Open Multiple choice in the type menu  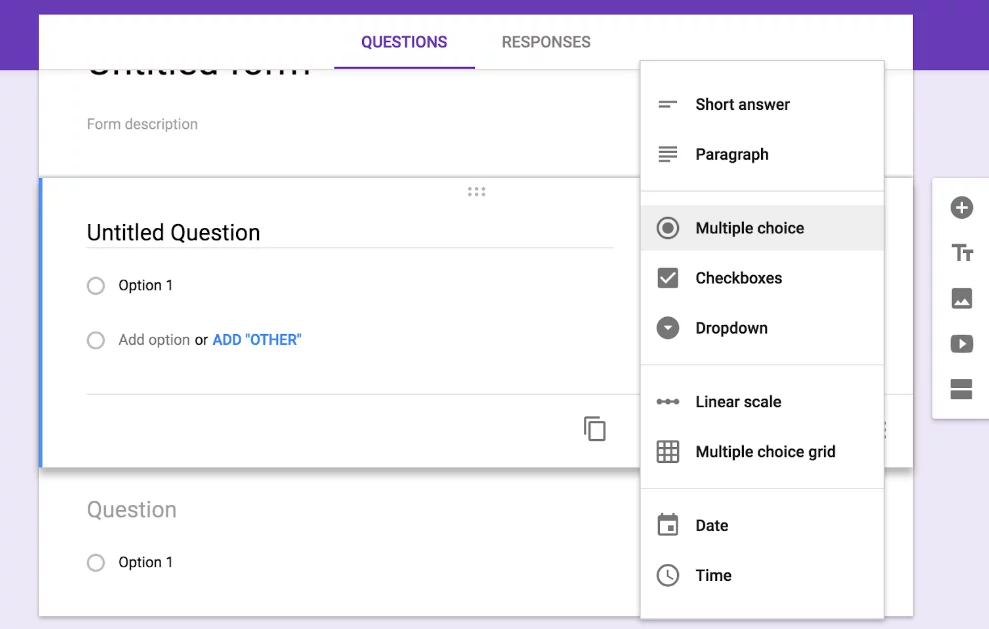(x=749, y=228)
